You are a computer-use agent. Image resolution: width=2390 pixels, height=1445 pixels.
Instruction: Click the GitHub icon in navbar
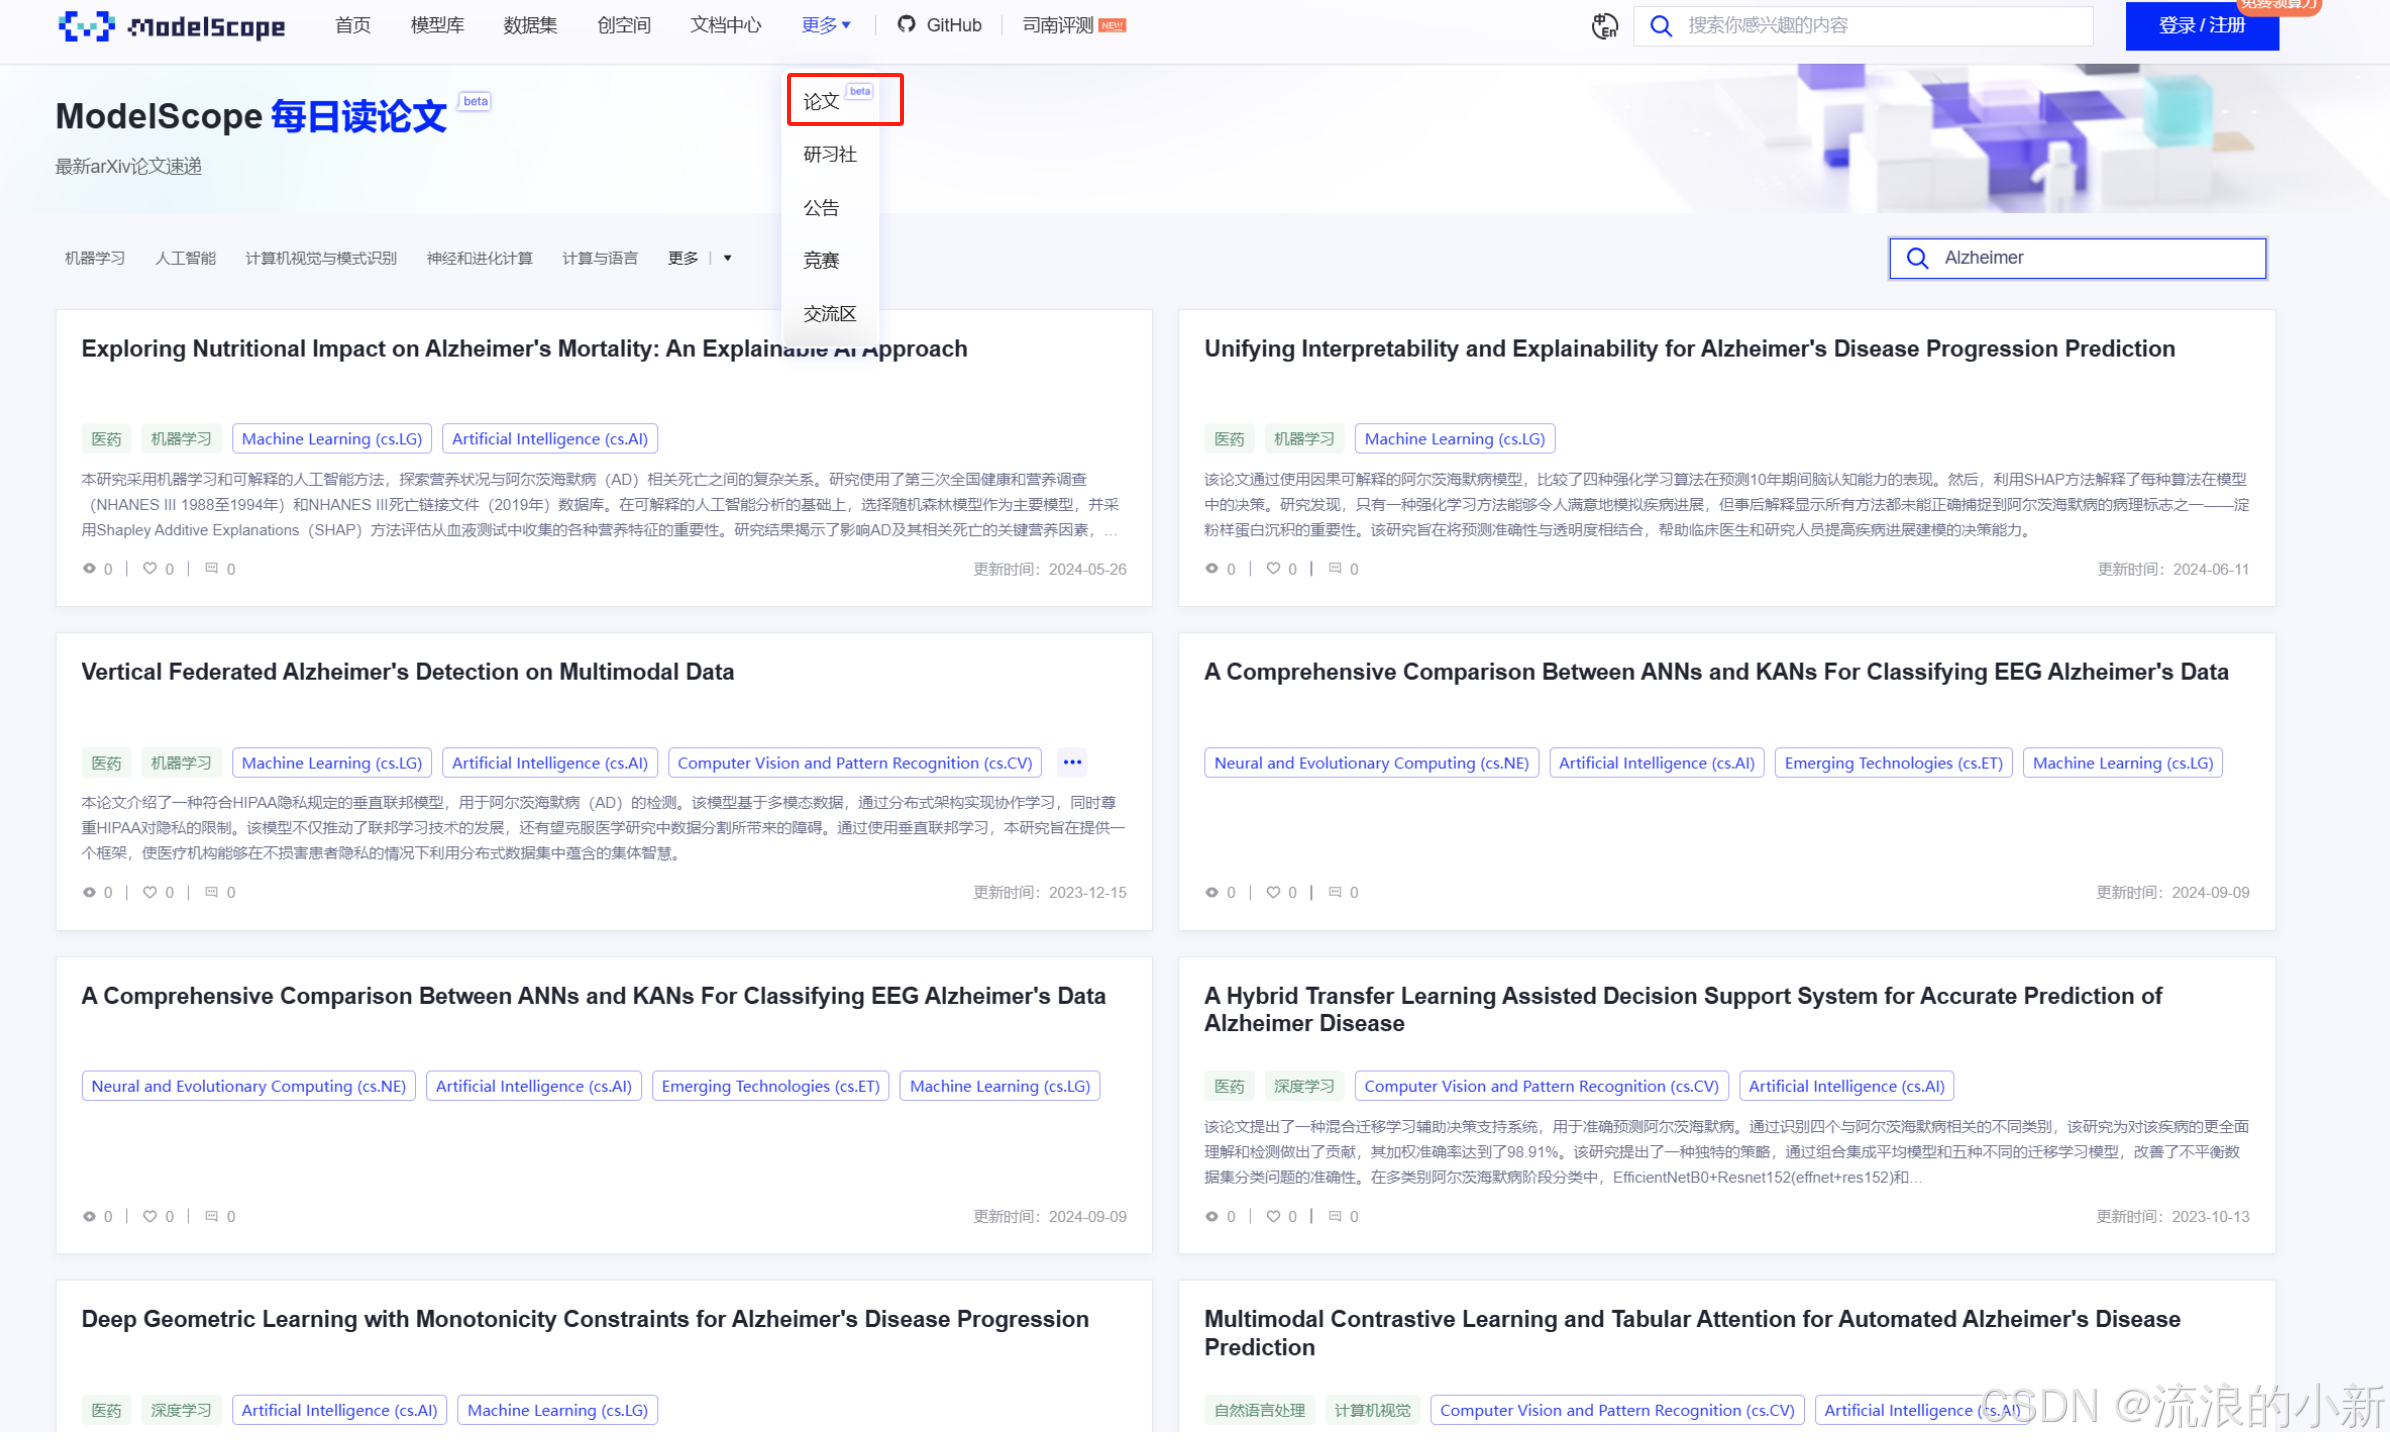906,25
